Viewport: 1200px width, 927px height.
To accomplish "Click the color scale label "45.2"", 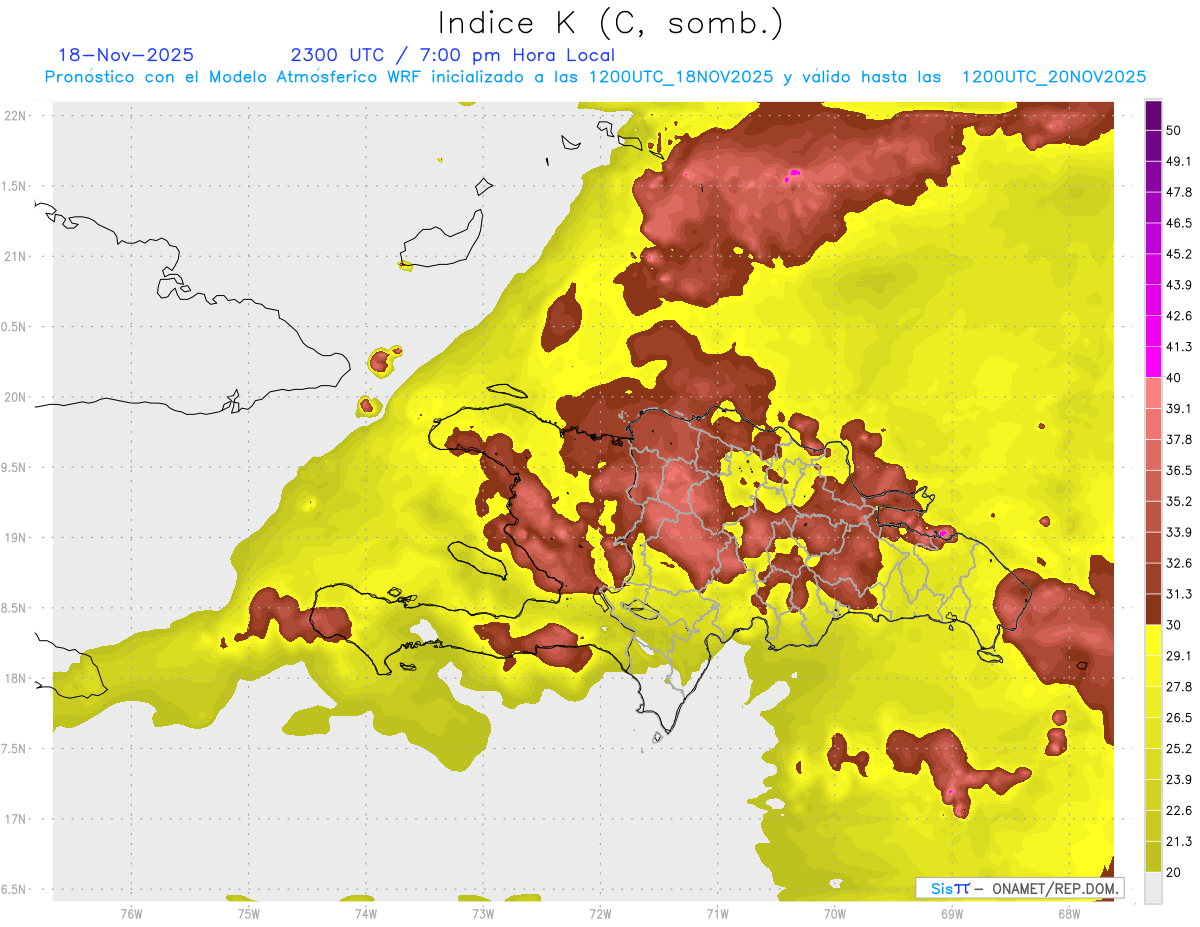I will click(x=1178, y=254).
